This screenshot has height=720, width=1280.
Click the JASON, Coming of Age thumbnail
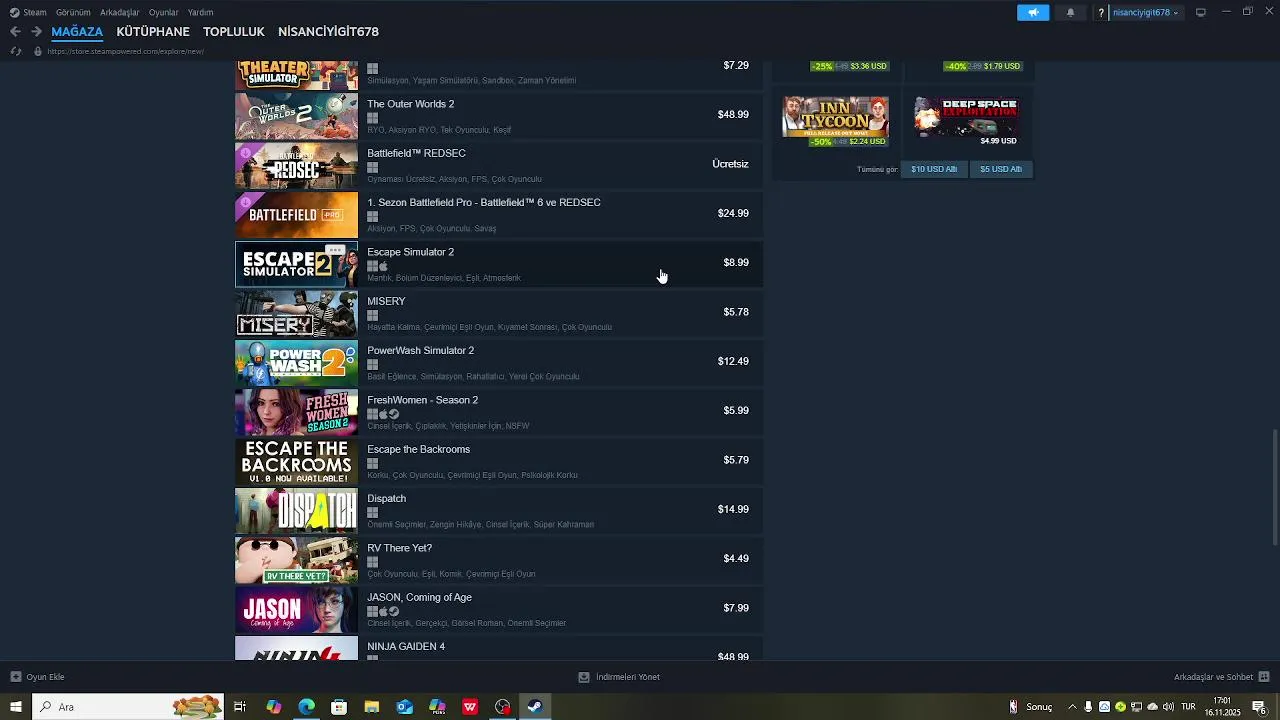(x=296, y=608)
